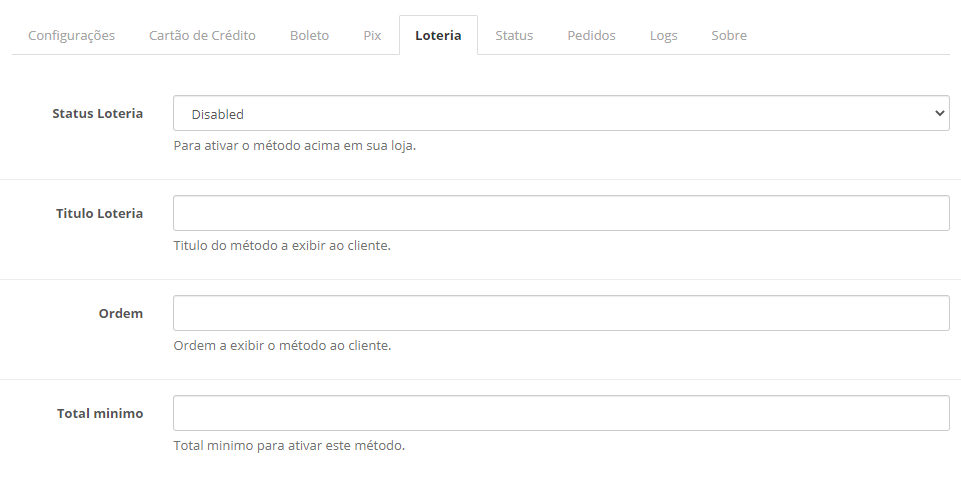Click the "Total minimo" field label
The height and width of the screenshot is (490, 961).
pos(100,413)
